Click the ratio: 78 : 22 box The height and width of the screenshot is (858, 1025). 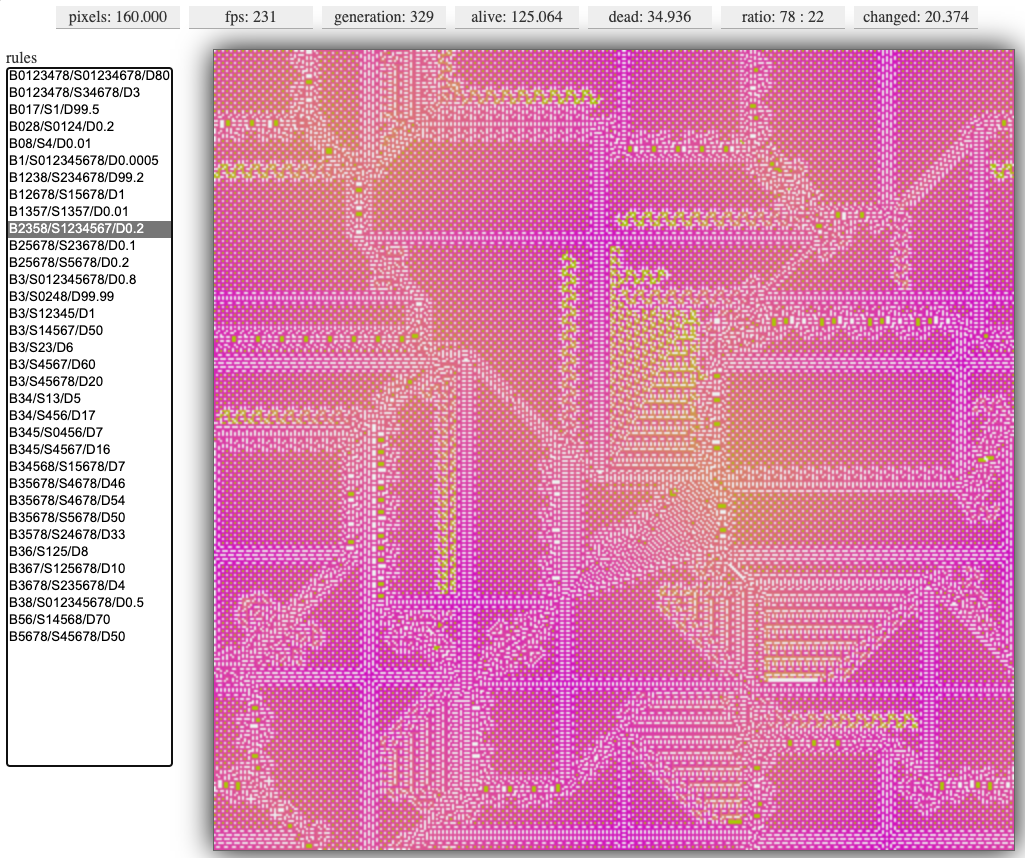pyautogui.click(x=782, y=17)
